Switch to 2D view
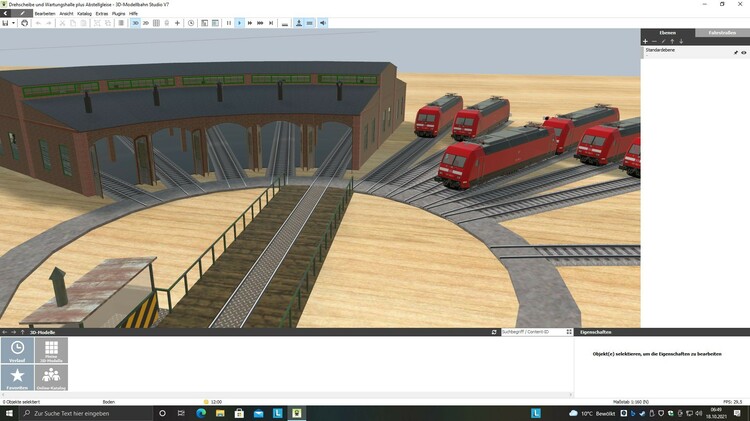Image resolution: width=750 pixels, height=421 pixels. 145,23
